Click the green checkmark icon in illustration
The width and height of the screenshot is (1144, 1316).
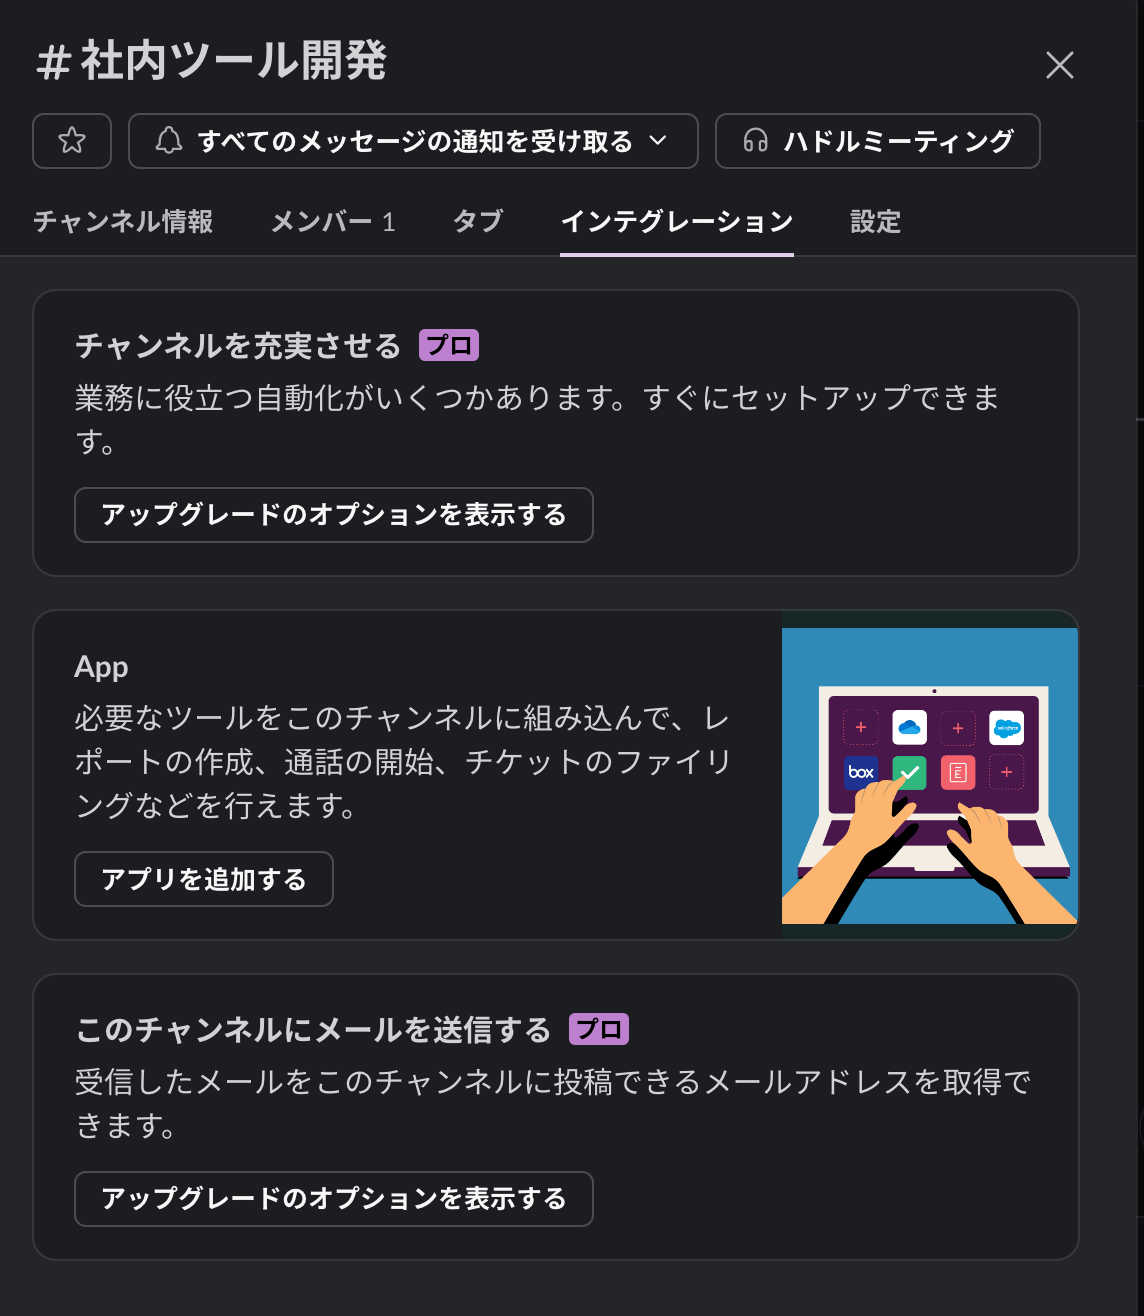pos(909,772)
